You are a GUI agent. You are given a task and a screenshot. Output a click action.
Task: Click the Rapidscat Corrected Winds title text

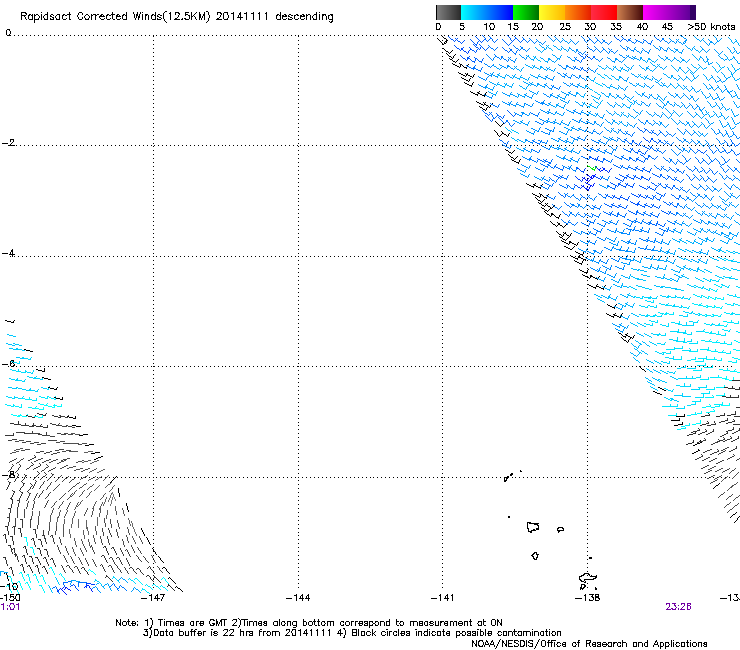(177, 17)
